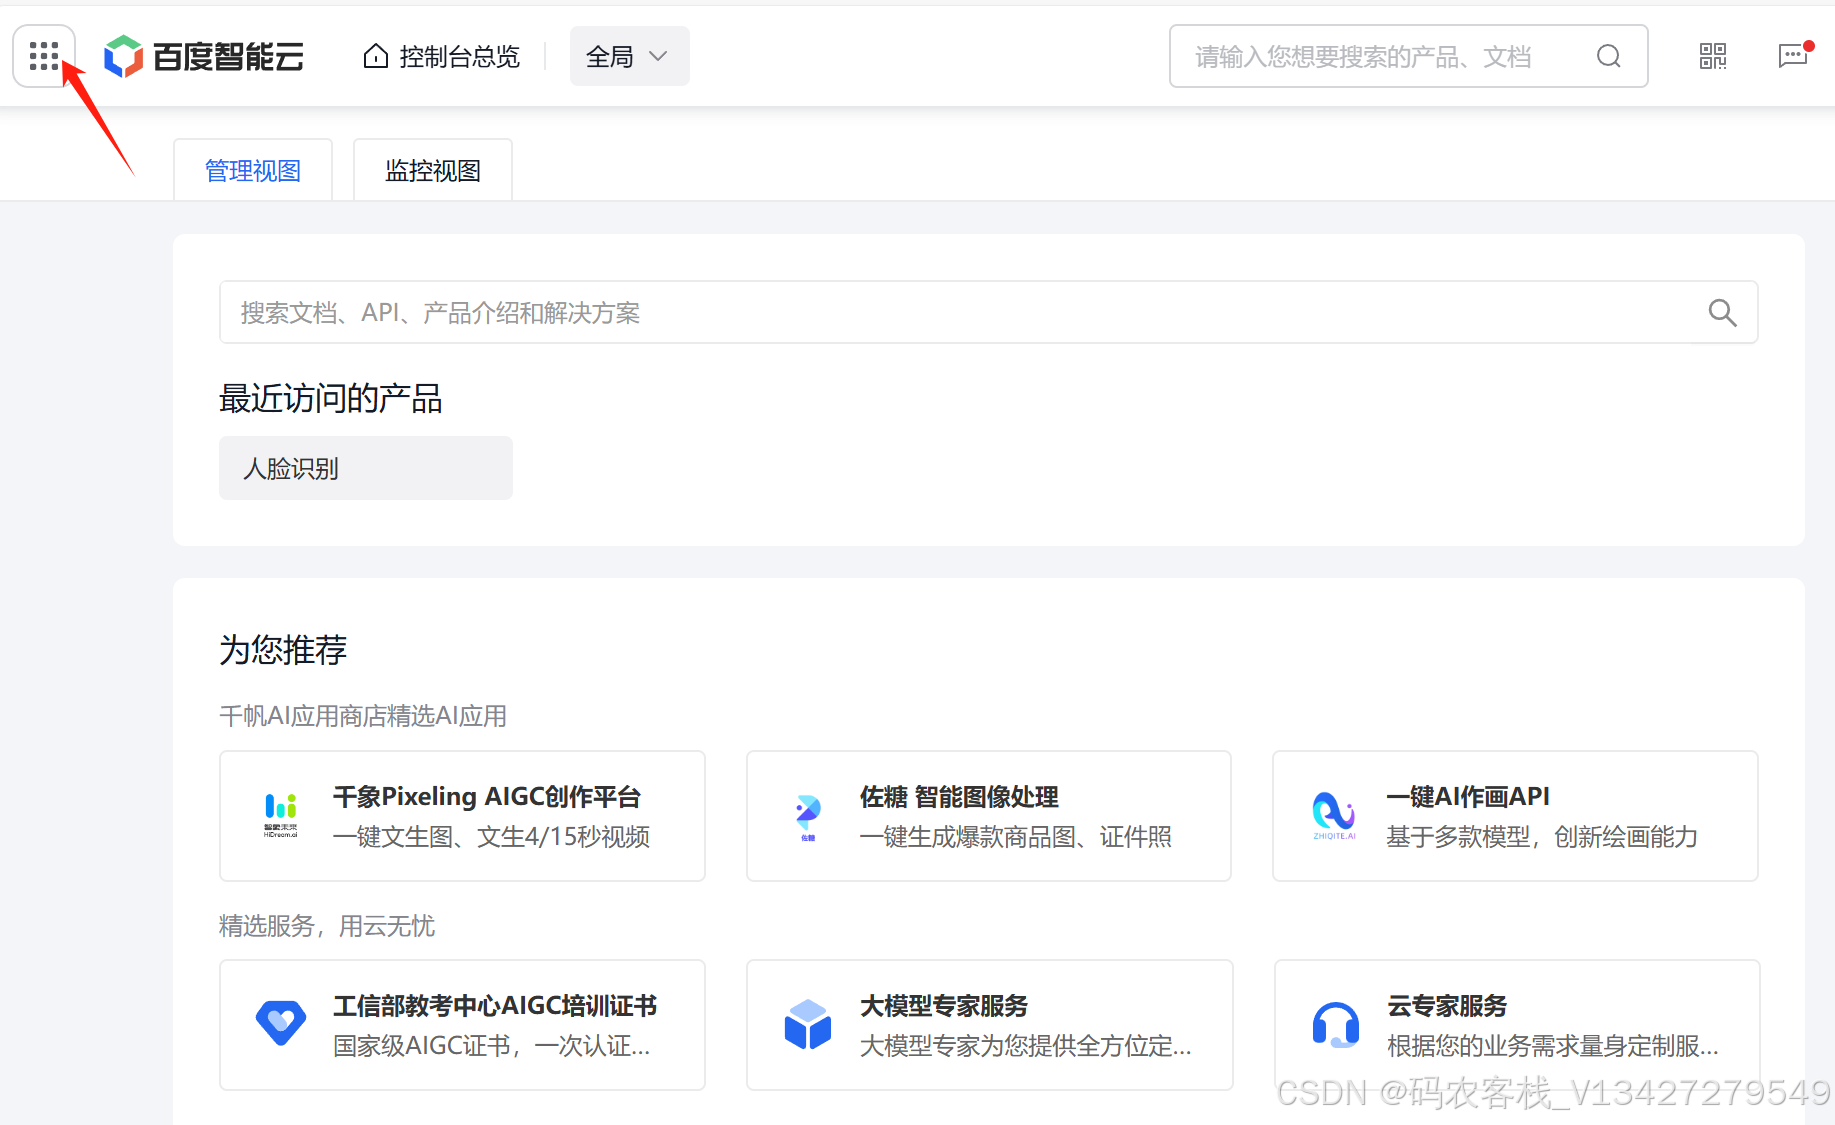Open 控制台总览 console overview

[441, 56]
